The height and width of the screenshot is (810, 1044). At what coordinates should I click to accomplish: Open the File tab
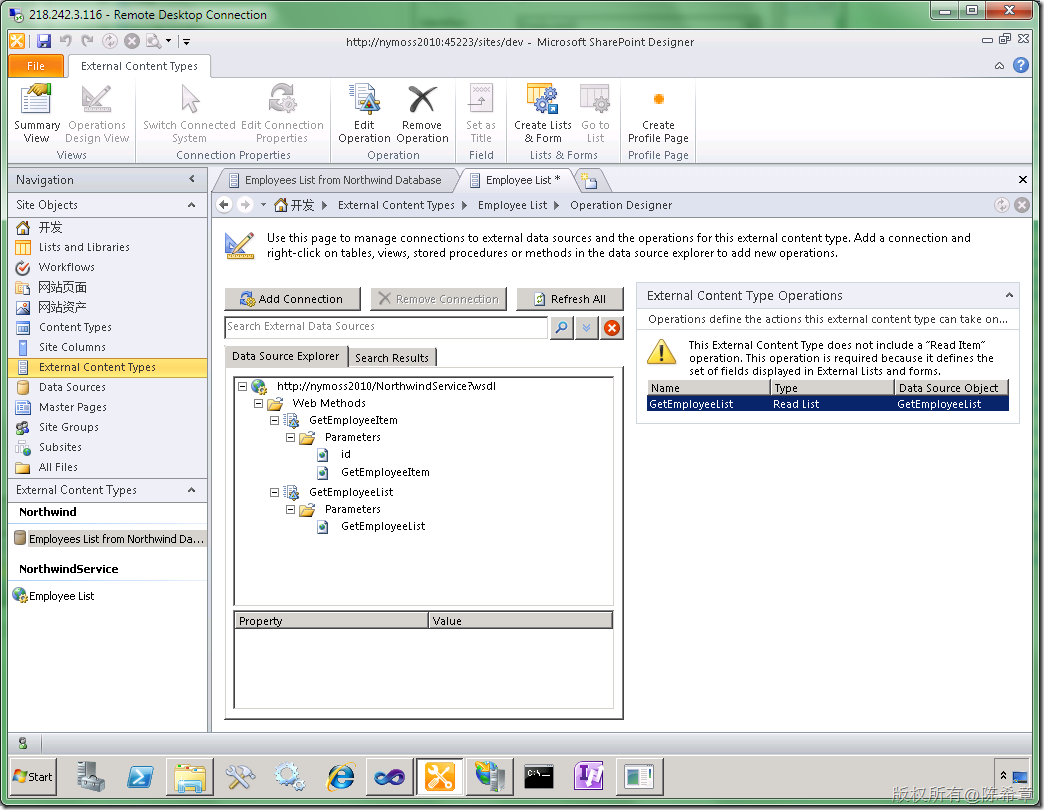point(36,66)
